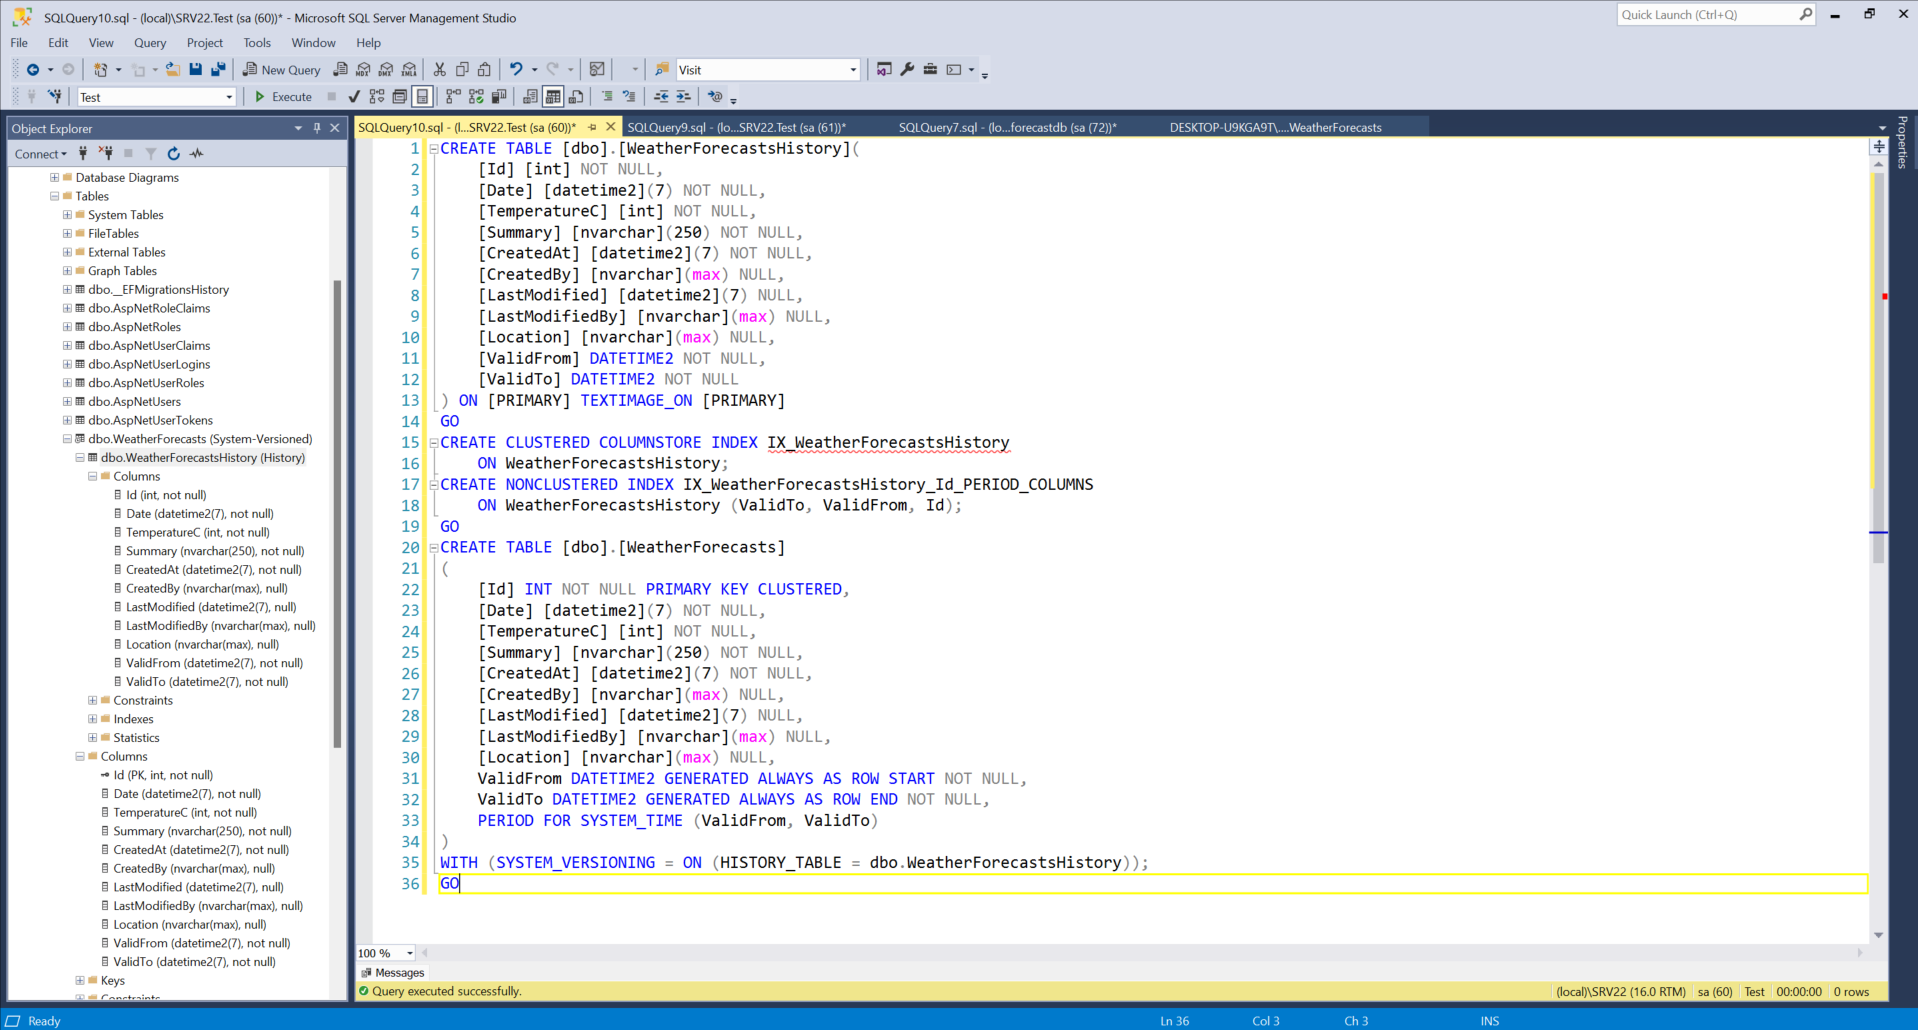Click the Undo icon

tap(516, 69)
